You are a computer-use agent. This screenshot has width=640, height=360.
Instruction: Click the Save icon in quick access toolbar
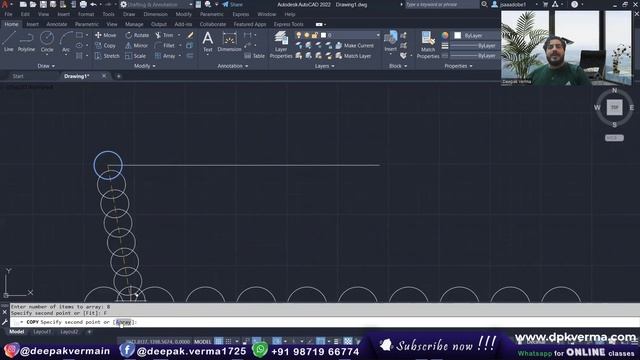tap(43, 4)
